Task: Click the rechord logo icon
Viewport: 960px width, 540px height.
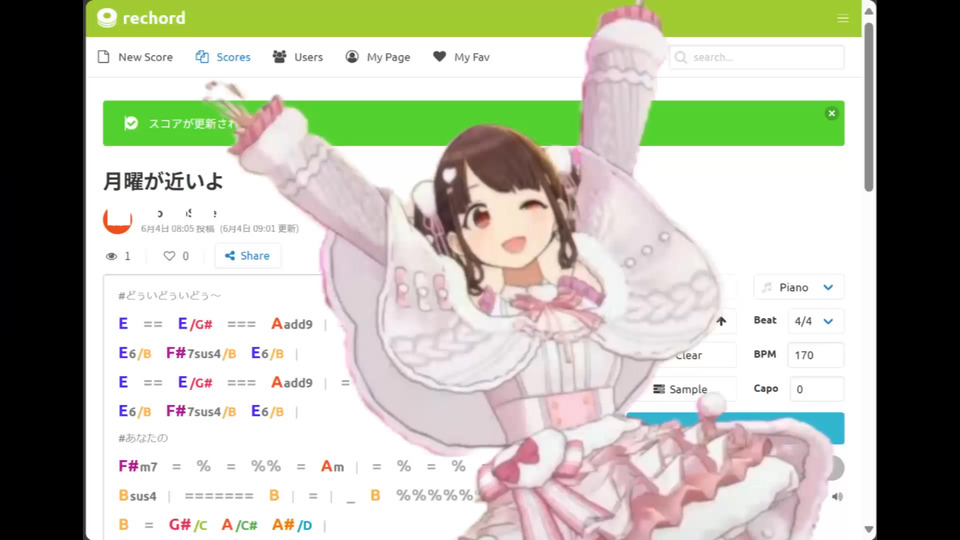Action: (x=107, y=18)
